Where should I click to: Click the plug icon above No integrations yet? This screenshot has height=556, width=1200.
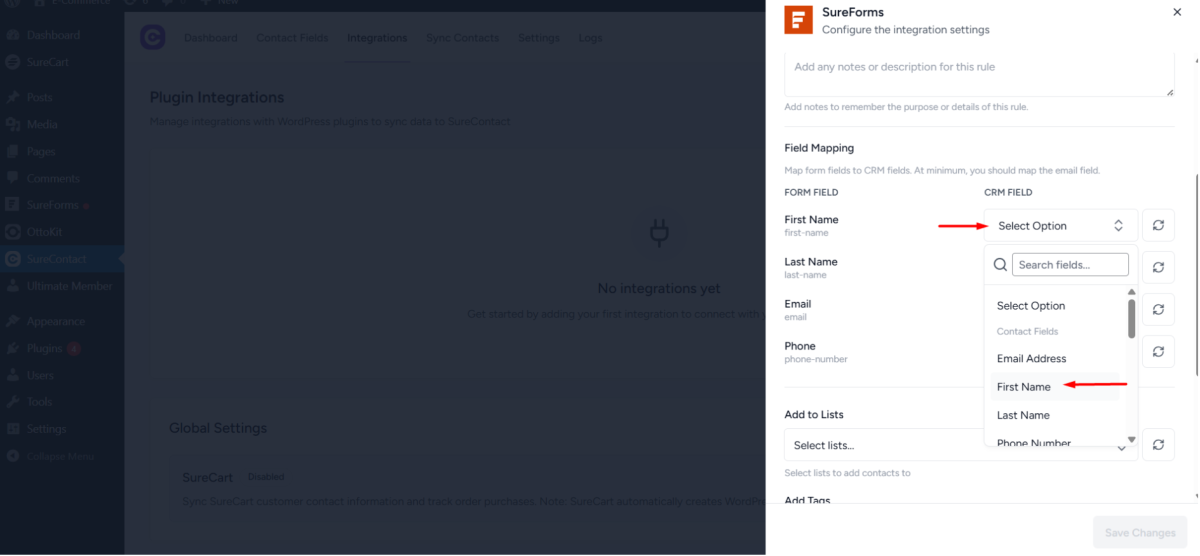[x=659, y=233]
